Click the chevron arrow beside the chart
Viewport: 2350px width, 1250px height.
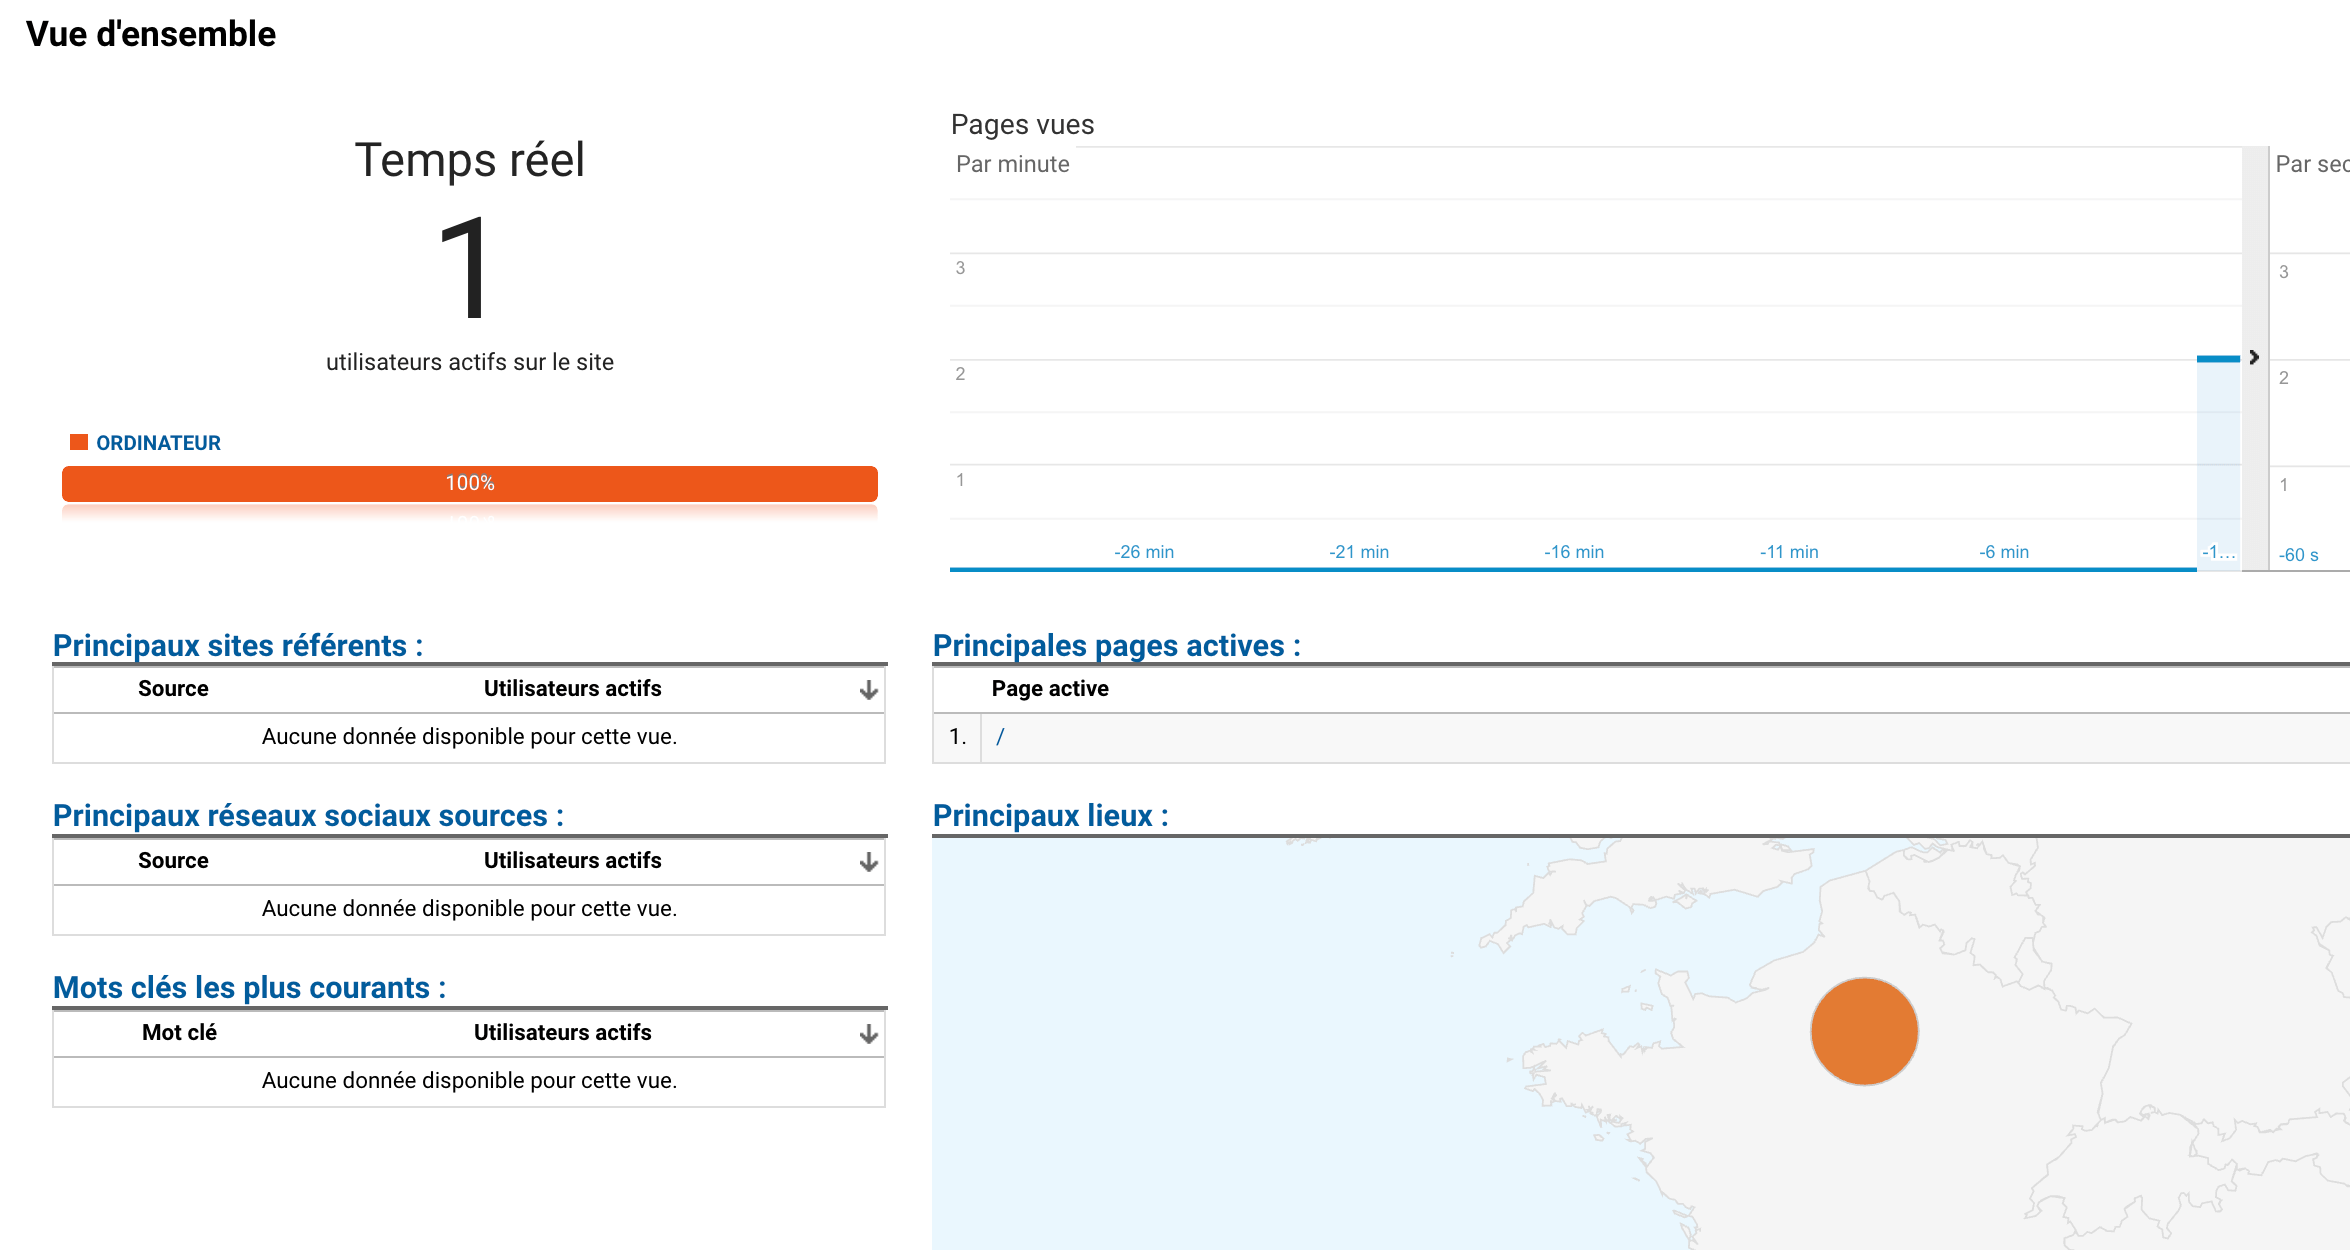[2254, 357]
